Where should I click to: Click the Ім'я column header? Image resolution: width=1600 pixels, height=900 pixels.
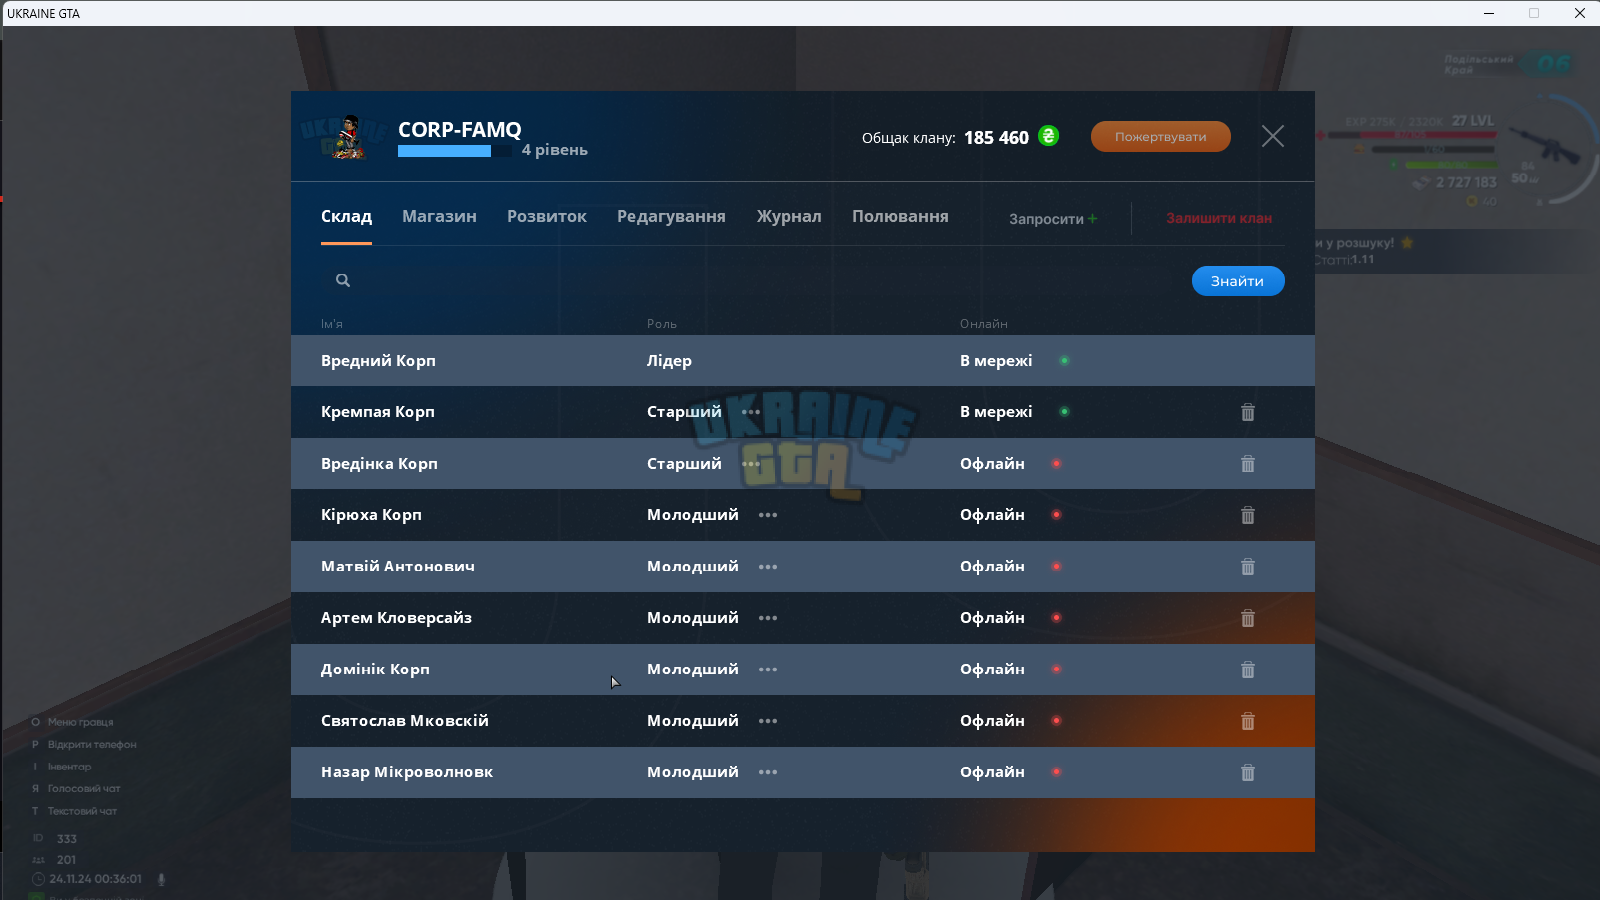pos(332,324)
